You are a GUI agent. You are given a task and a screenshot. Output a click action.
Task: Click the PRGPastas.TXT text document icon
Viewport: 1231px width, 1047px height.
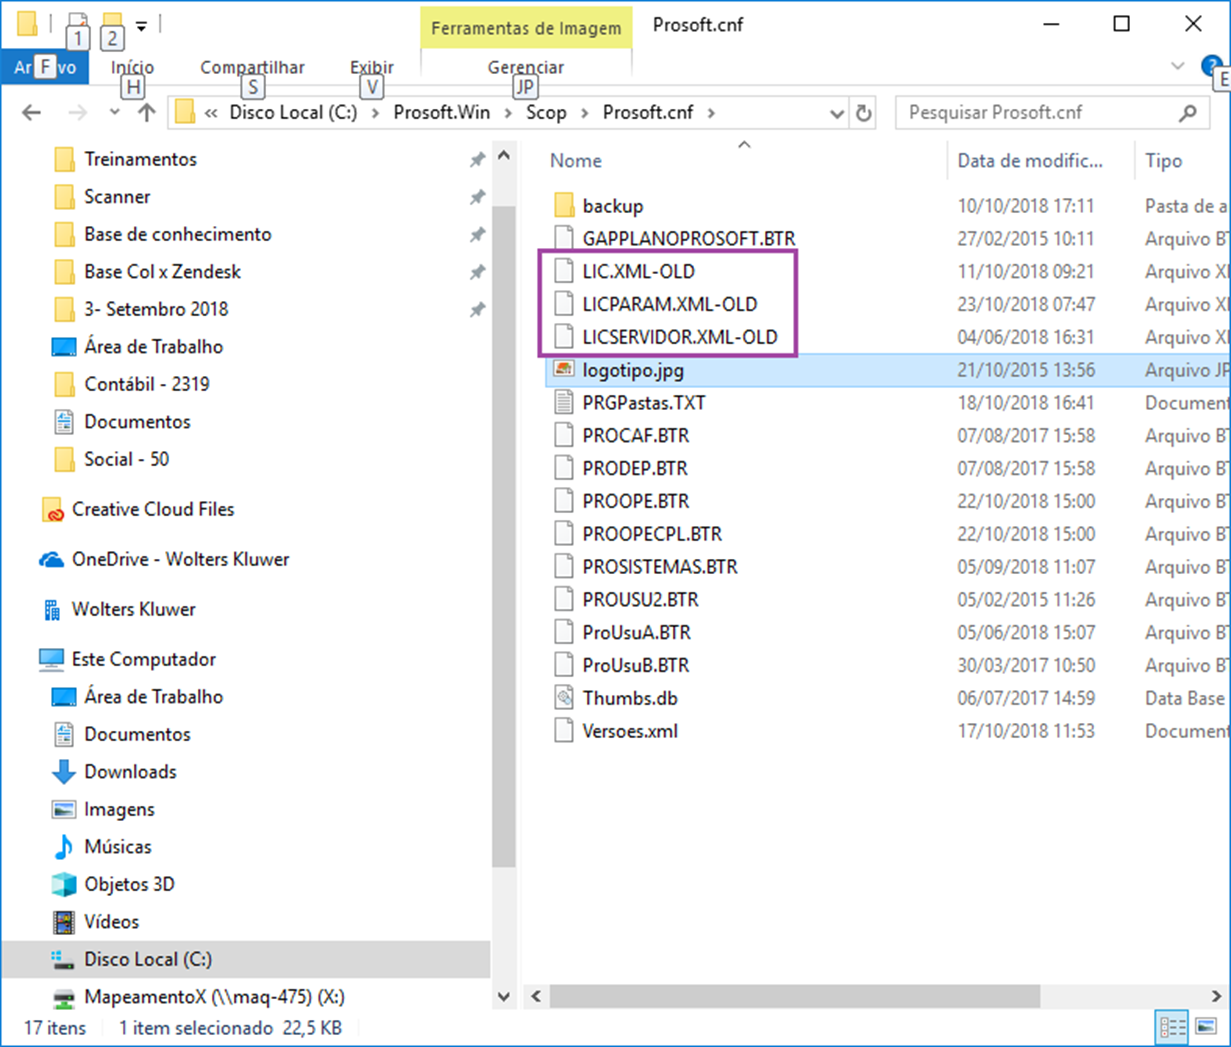[x=564, y=403]
